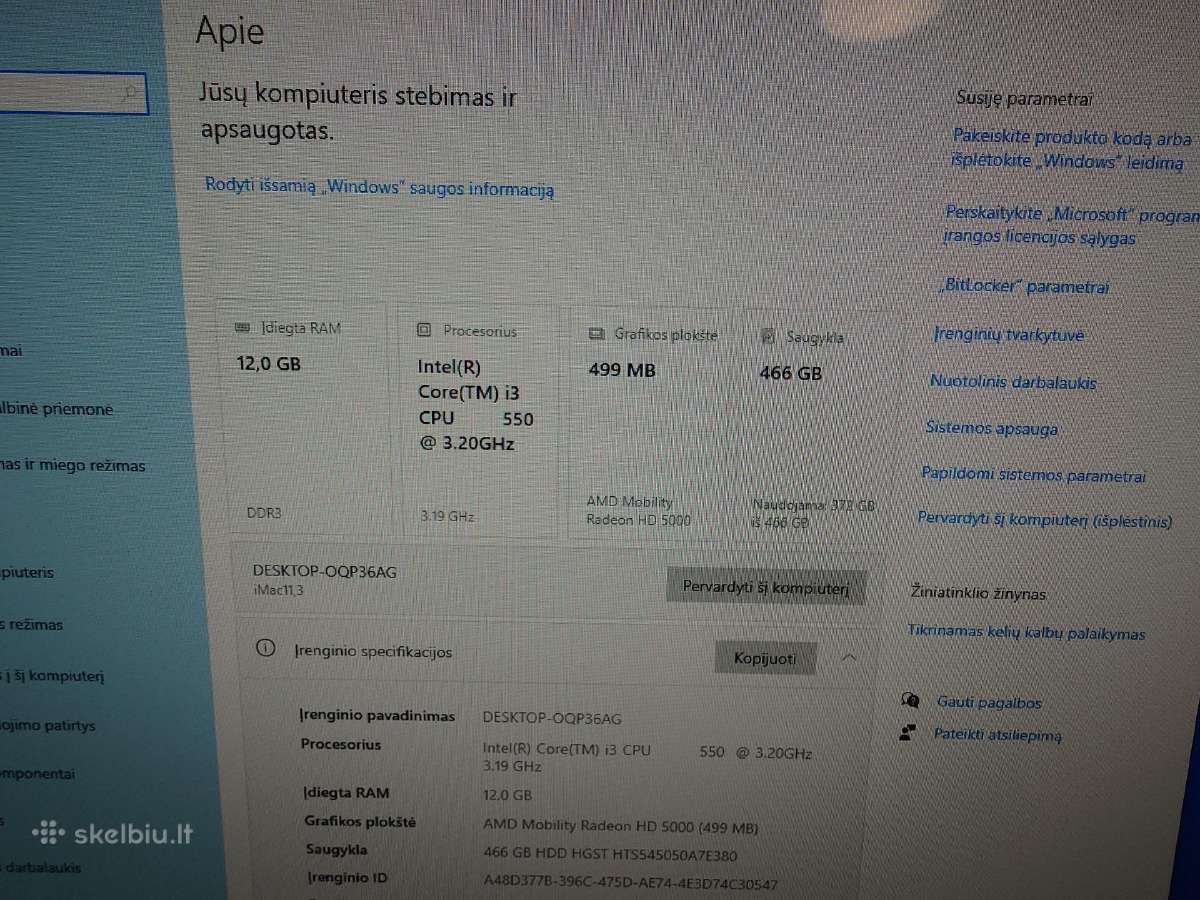Click the processor icon in the Procesorius card
This screenshot has height=900, width=1200.
[424, 329]
